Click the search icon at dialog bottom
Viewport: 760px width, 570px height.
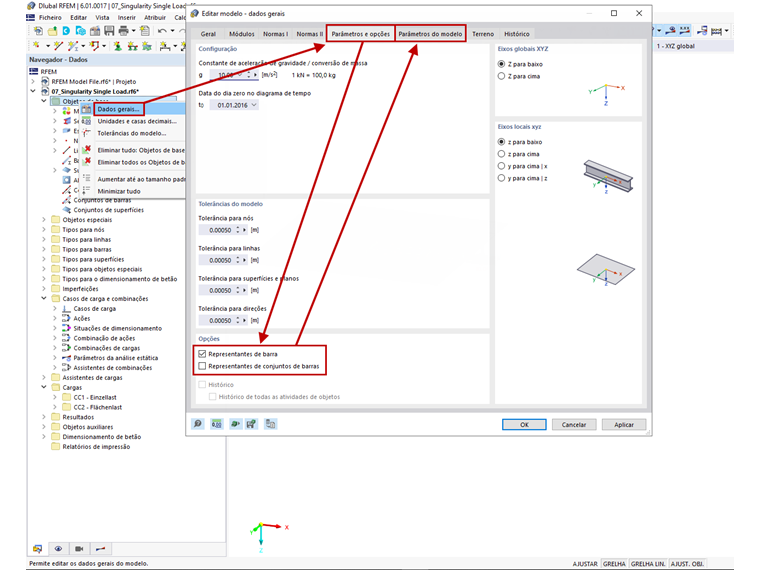pos(198,424)
